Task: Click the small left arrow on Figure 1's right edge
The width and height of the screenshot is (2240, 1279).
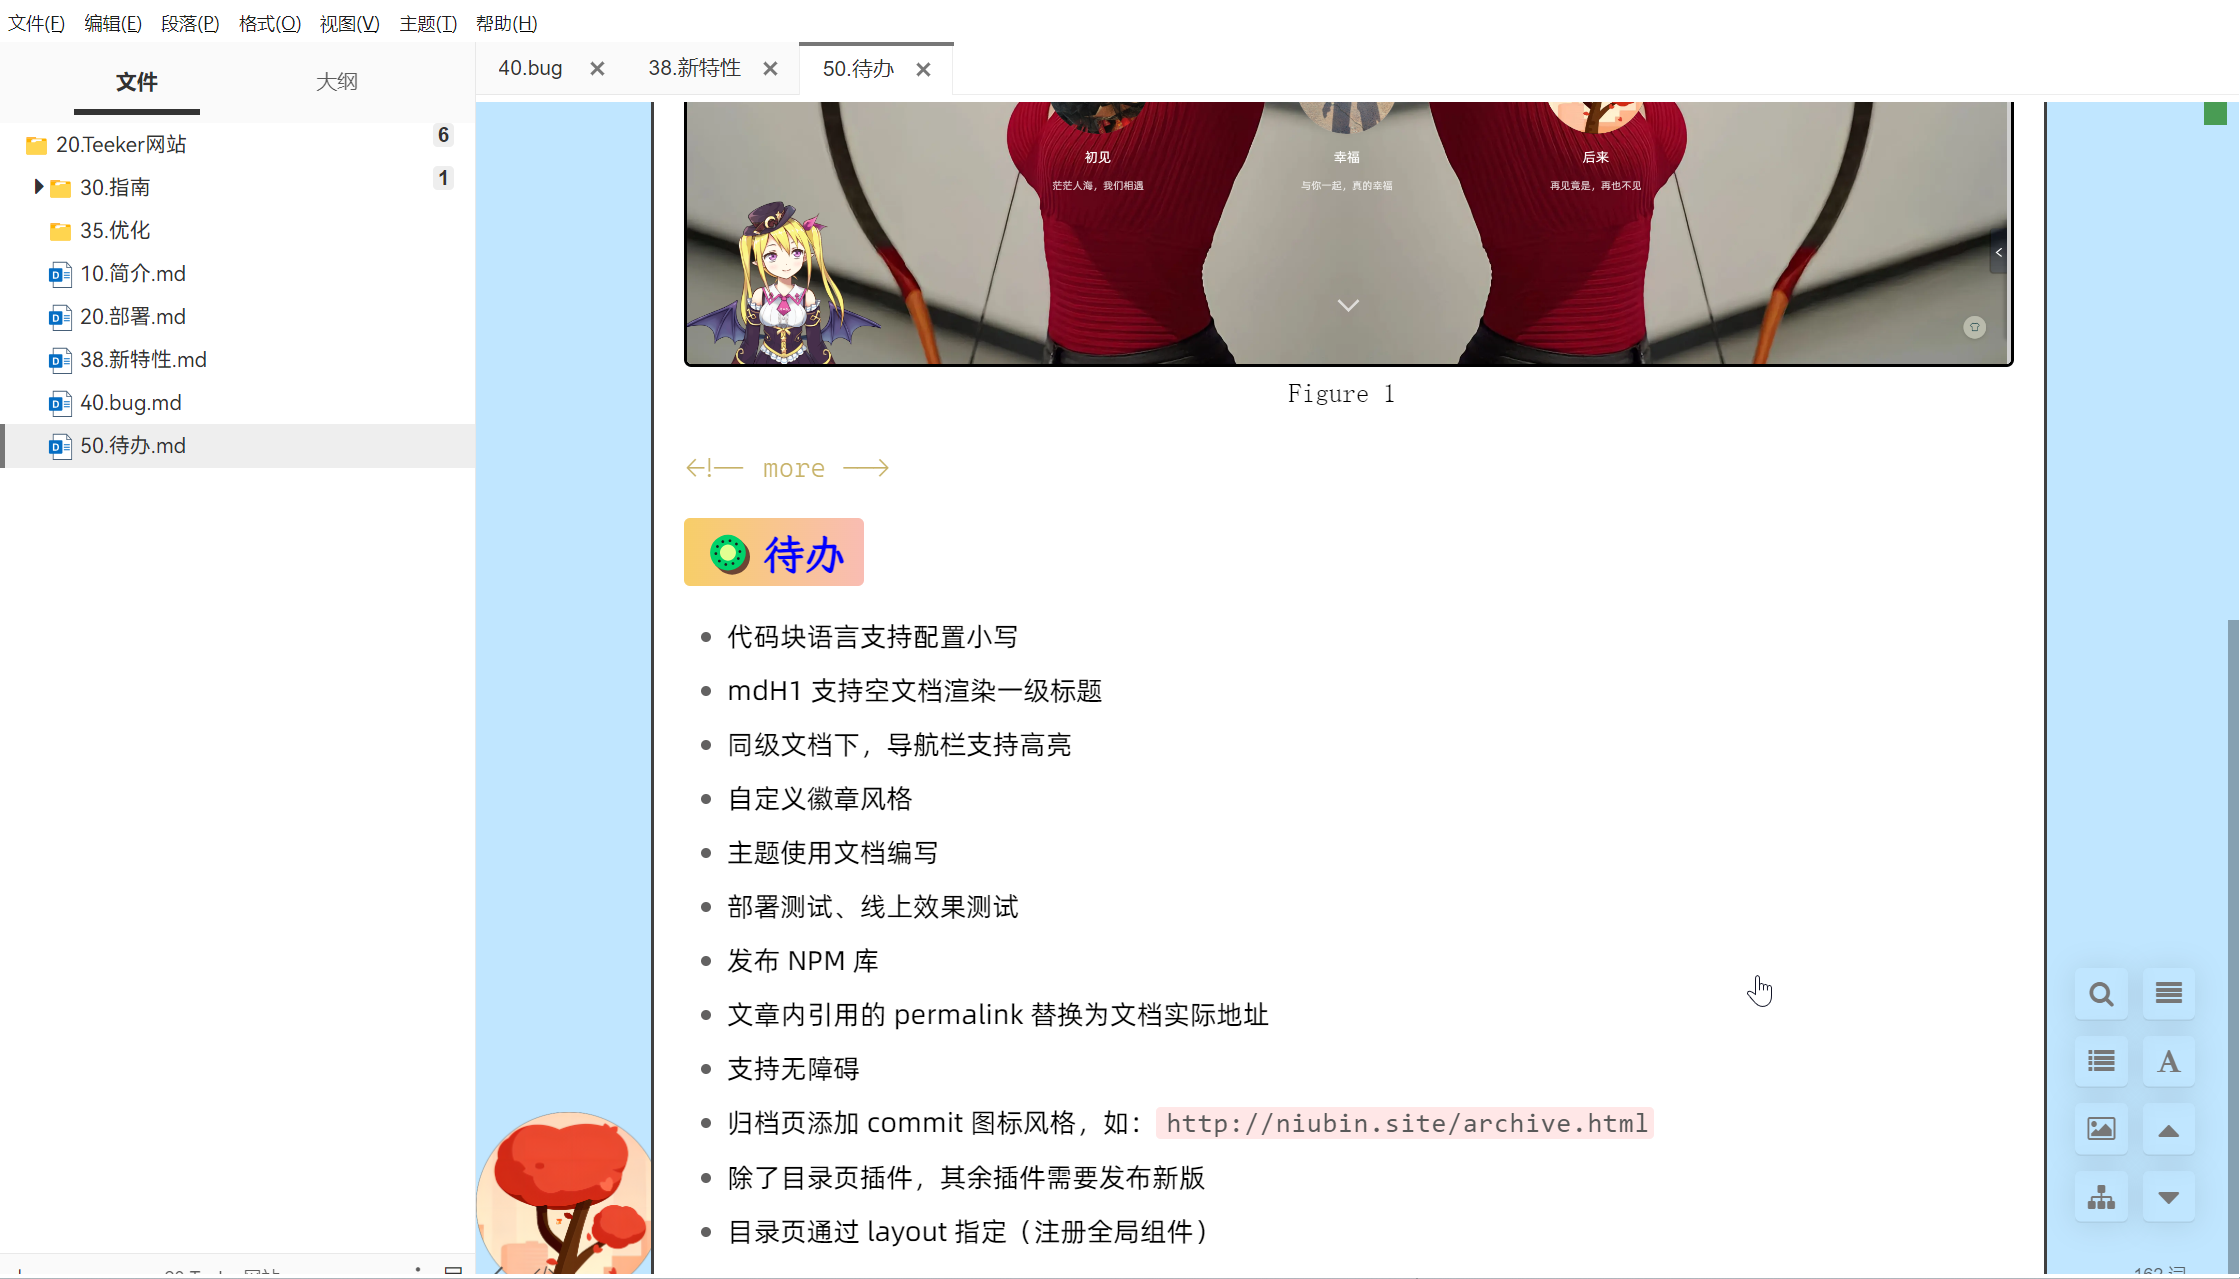Action: [1998, 252]
